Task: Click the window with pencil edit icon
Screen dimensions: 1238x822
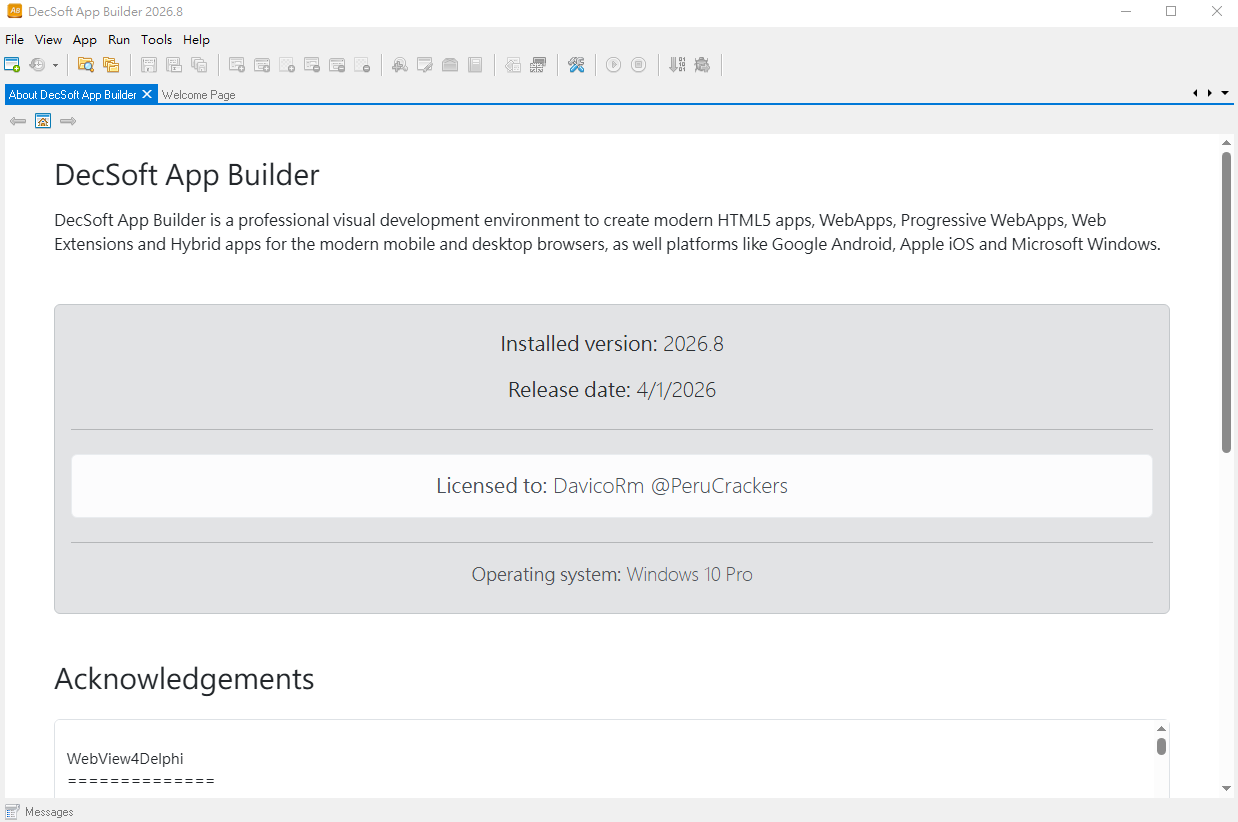Action: pos(425,65)
